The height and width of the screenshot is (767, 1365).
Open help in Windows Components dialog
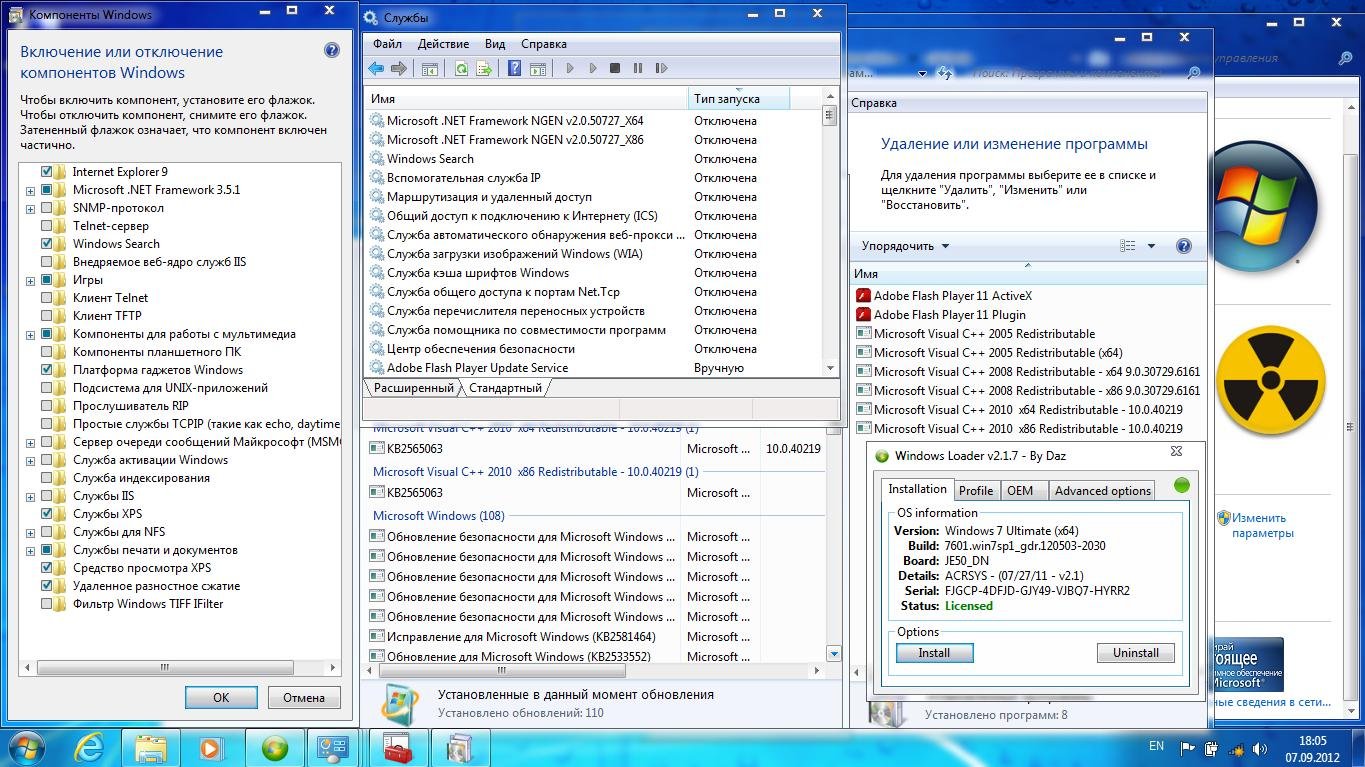tap(332, 51)
